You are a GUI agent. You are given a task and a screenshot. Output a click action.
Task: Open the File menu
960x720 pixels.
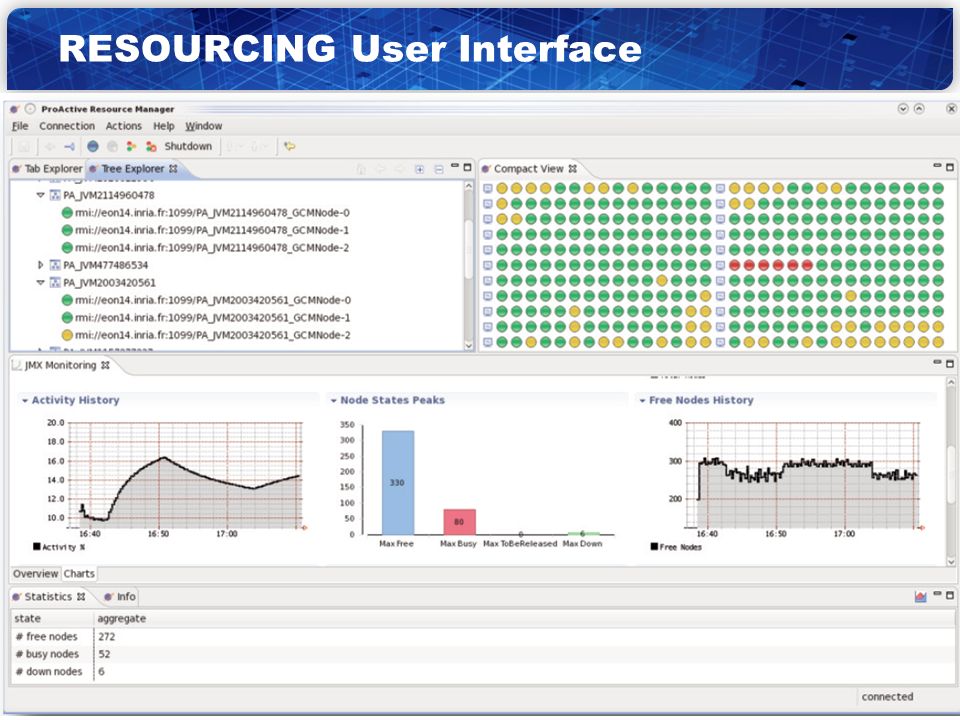point(20,126)
